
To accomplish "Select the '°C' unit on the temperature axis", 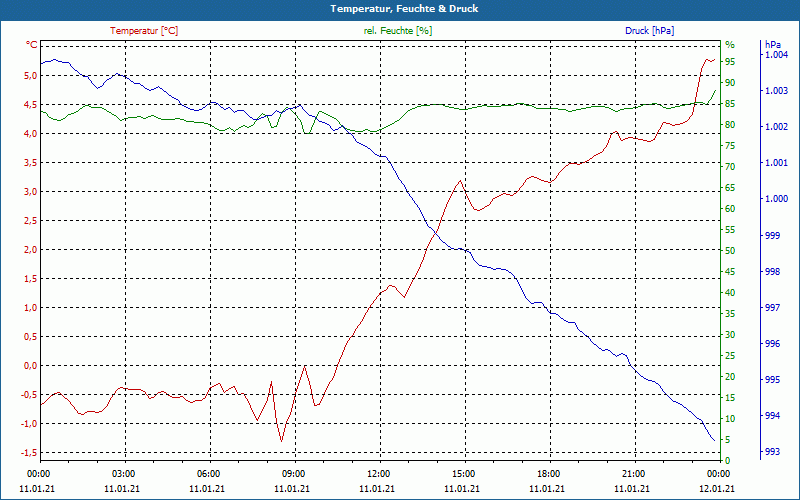I will pos(32,45).
